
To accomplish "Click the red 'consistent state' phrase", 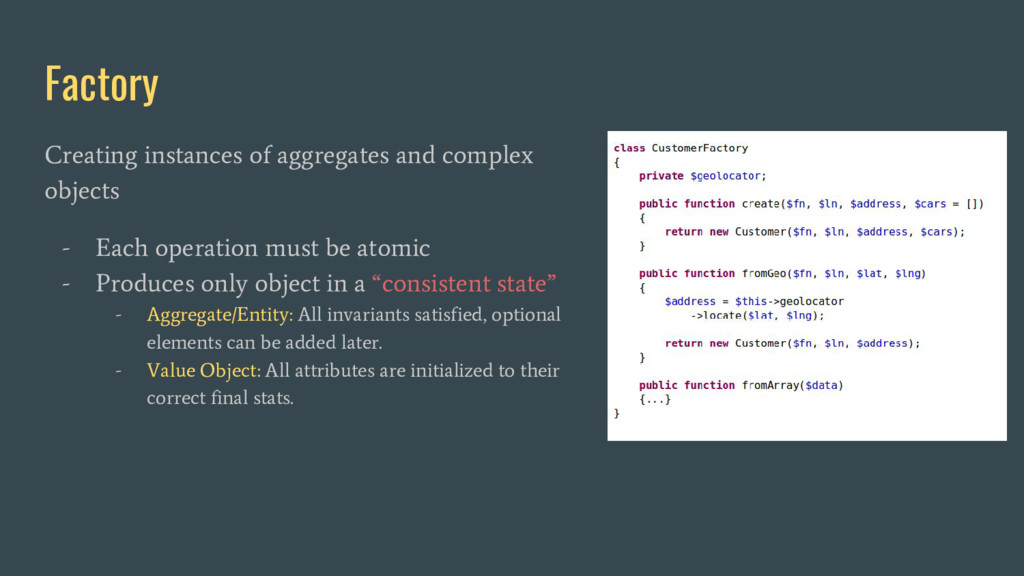I will tap(464, 283).
